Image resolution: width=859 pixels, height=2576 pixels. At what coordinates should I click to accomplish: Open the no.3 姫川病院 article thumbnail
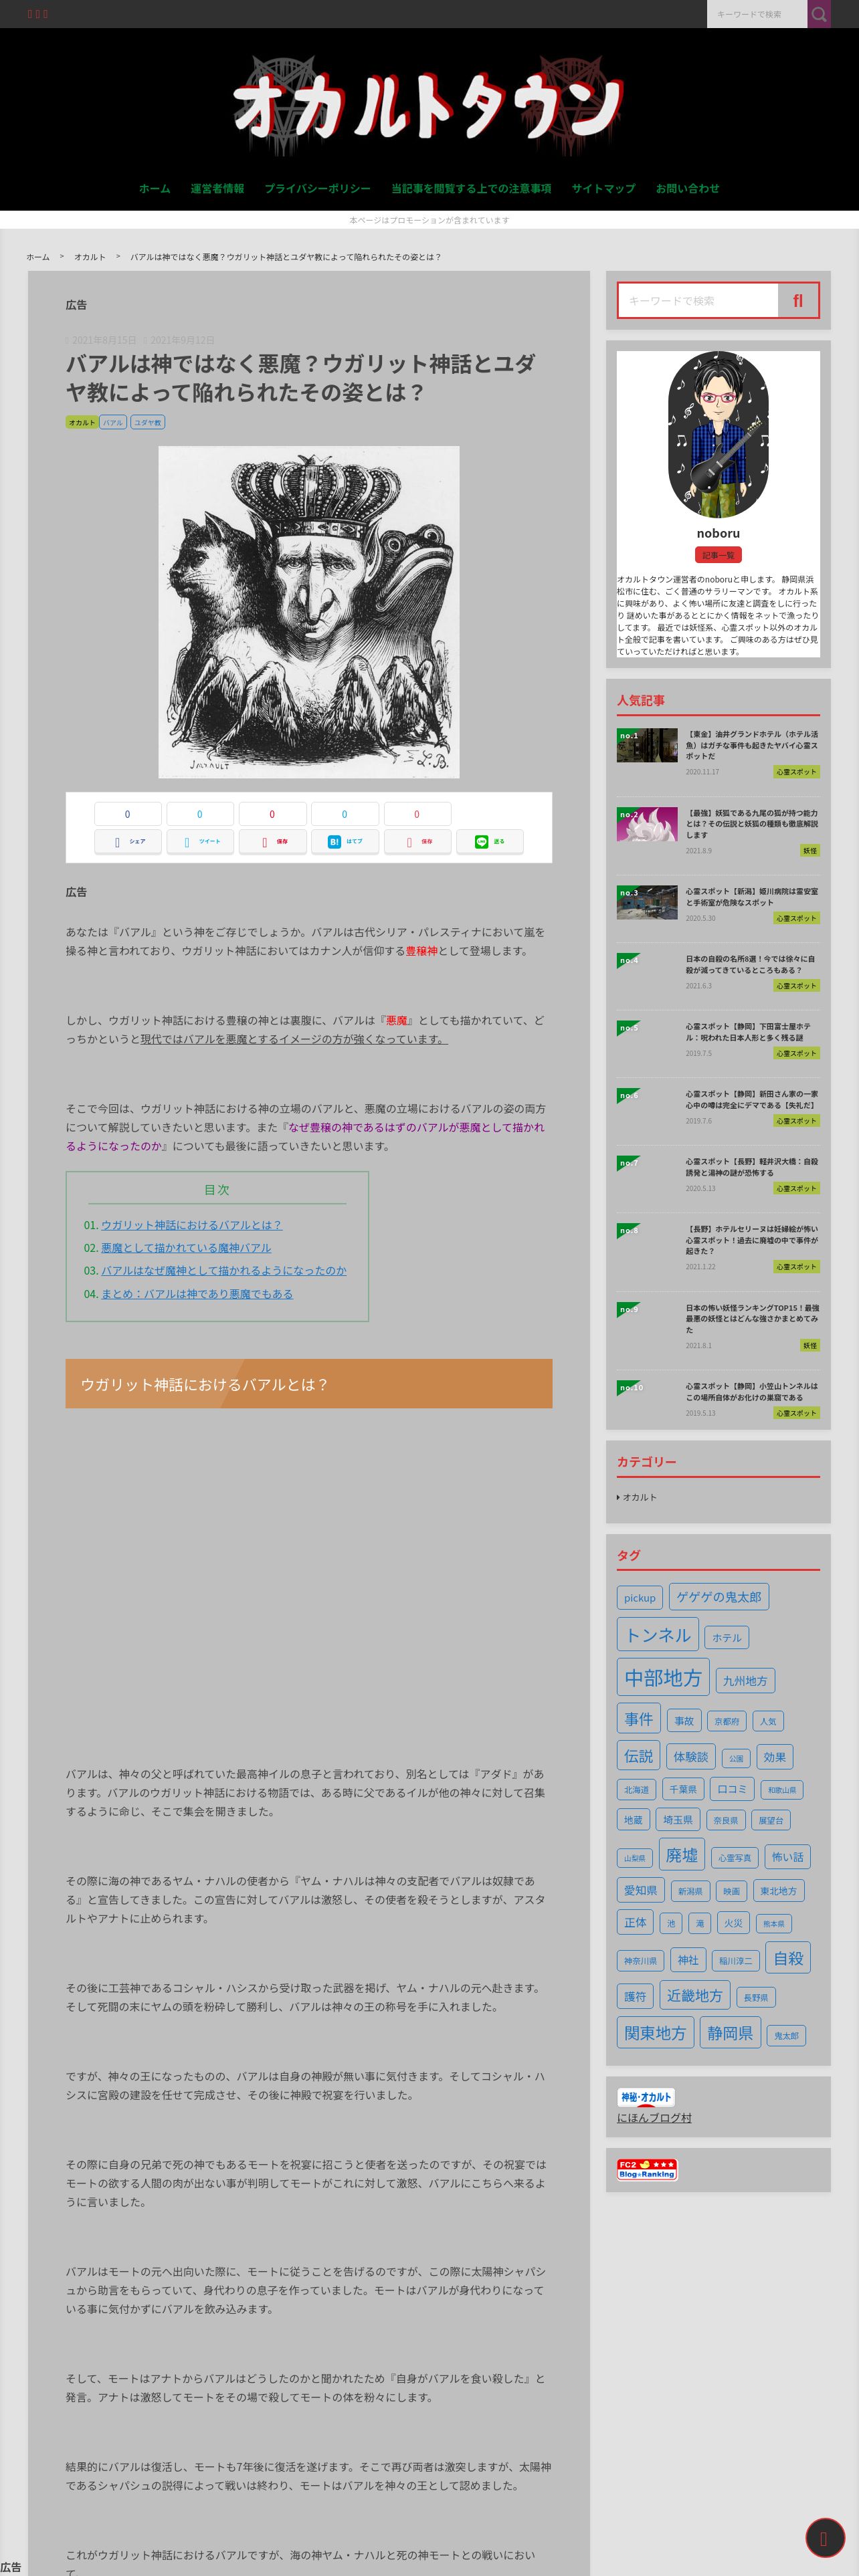(x=647, y=902)
